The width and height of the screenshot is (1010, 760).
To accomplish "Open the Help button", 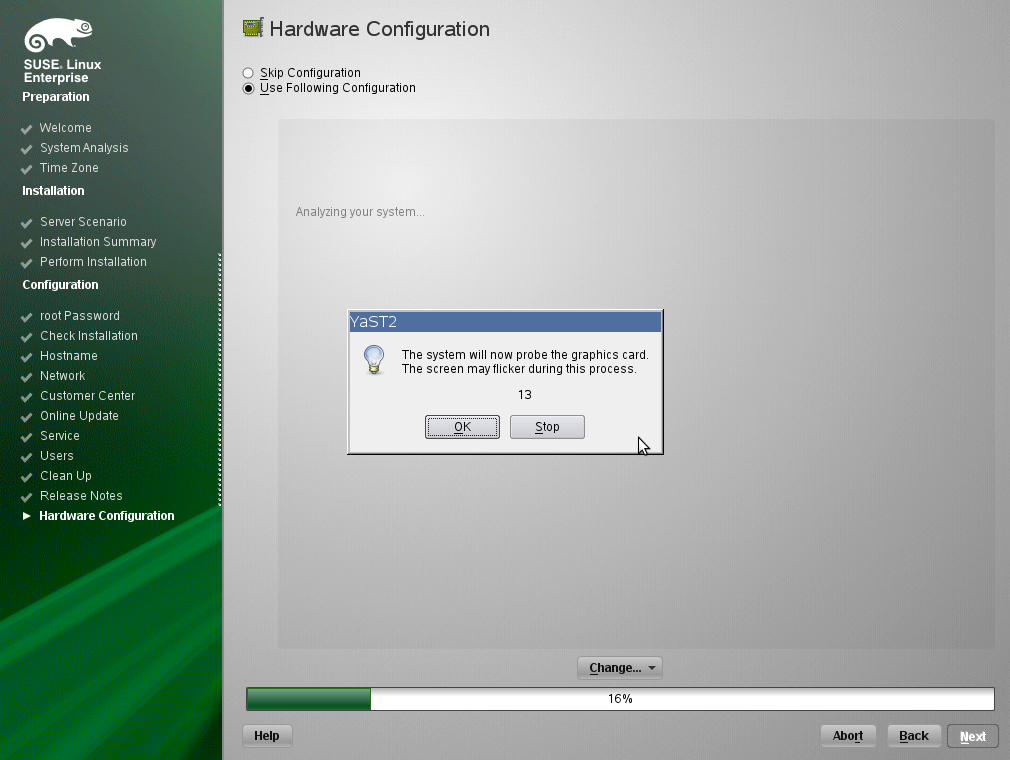I will point(267,736).
